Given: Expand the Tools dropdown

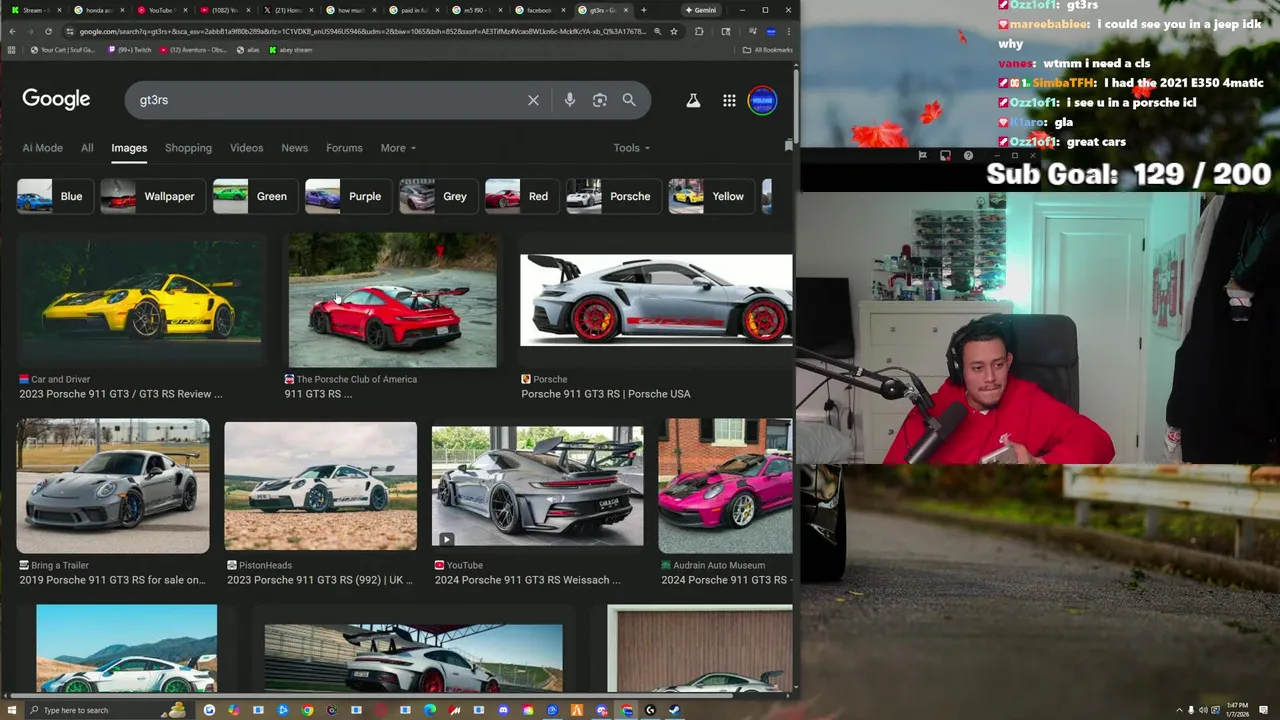Looking at the screenshot, I should [632, 148].
